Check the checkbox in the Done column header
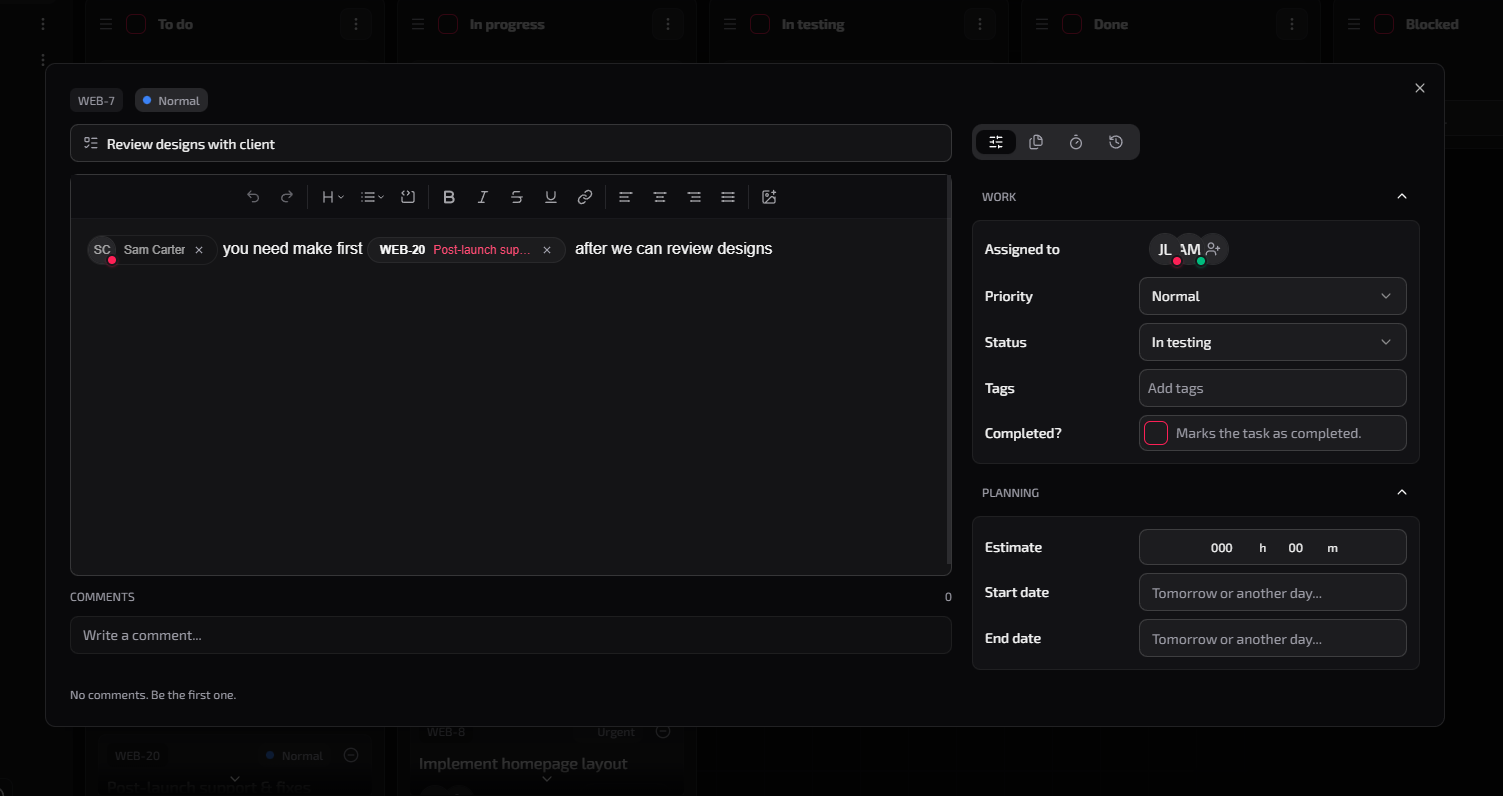 (x=1072, y=23)
